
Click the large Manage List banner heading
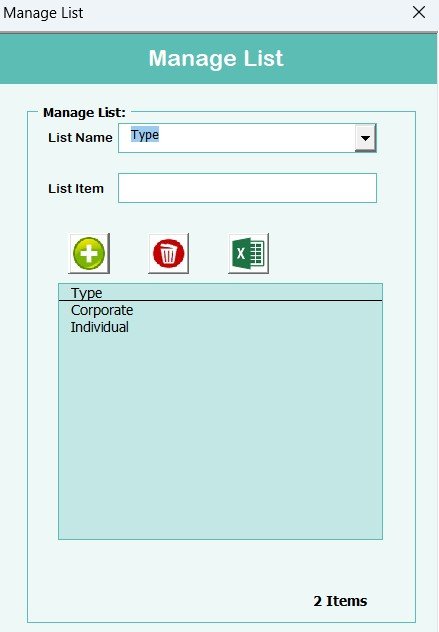point(216,58)
